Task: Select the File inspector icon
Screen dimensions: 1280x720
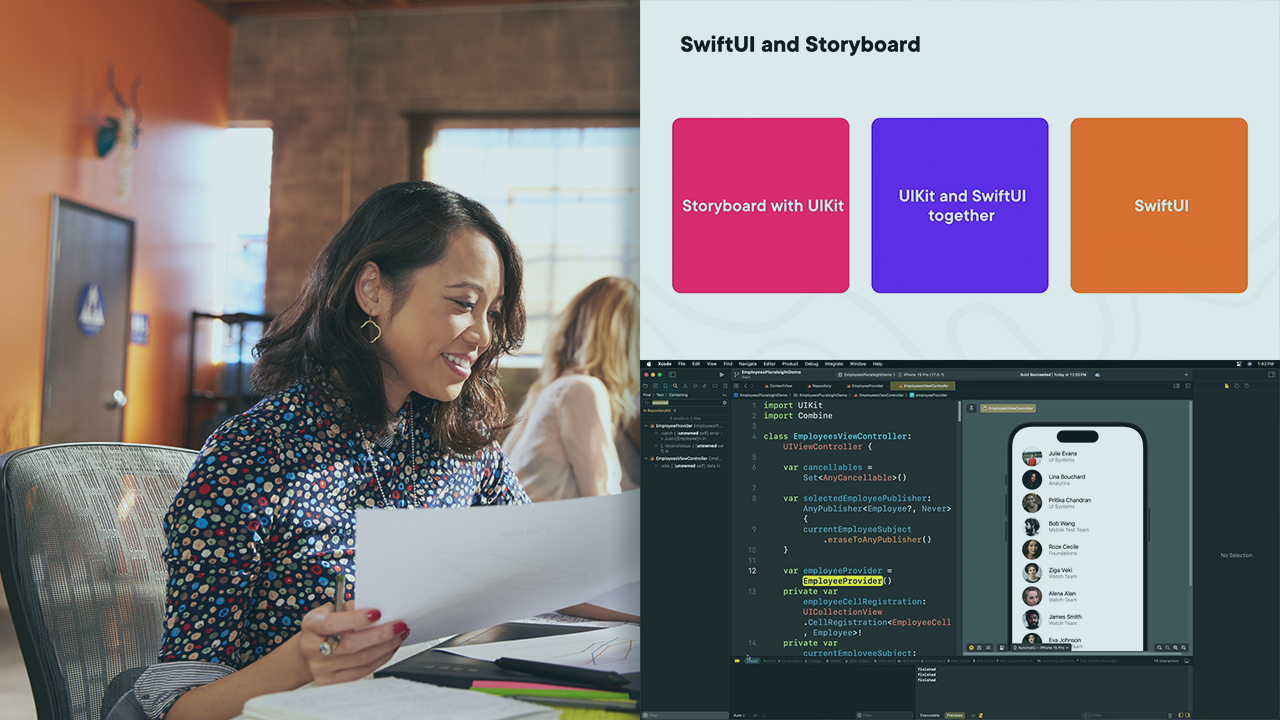Action: (x=1226, y=385)
